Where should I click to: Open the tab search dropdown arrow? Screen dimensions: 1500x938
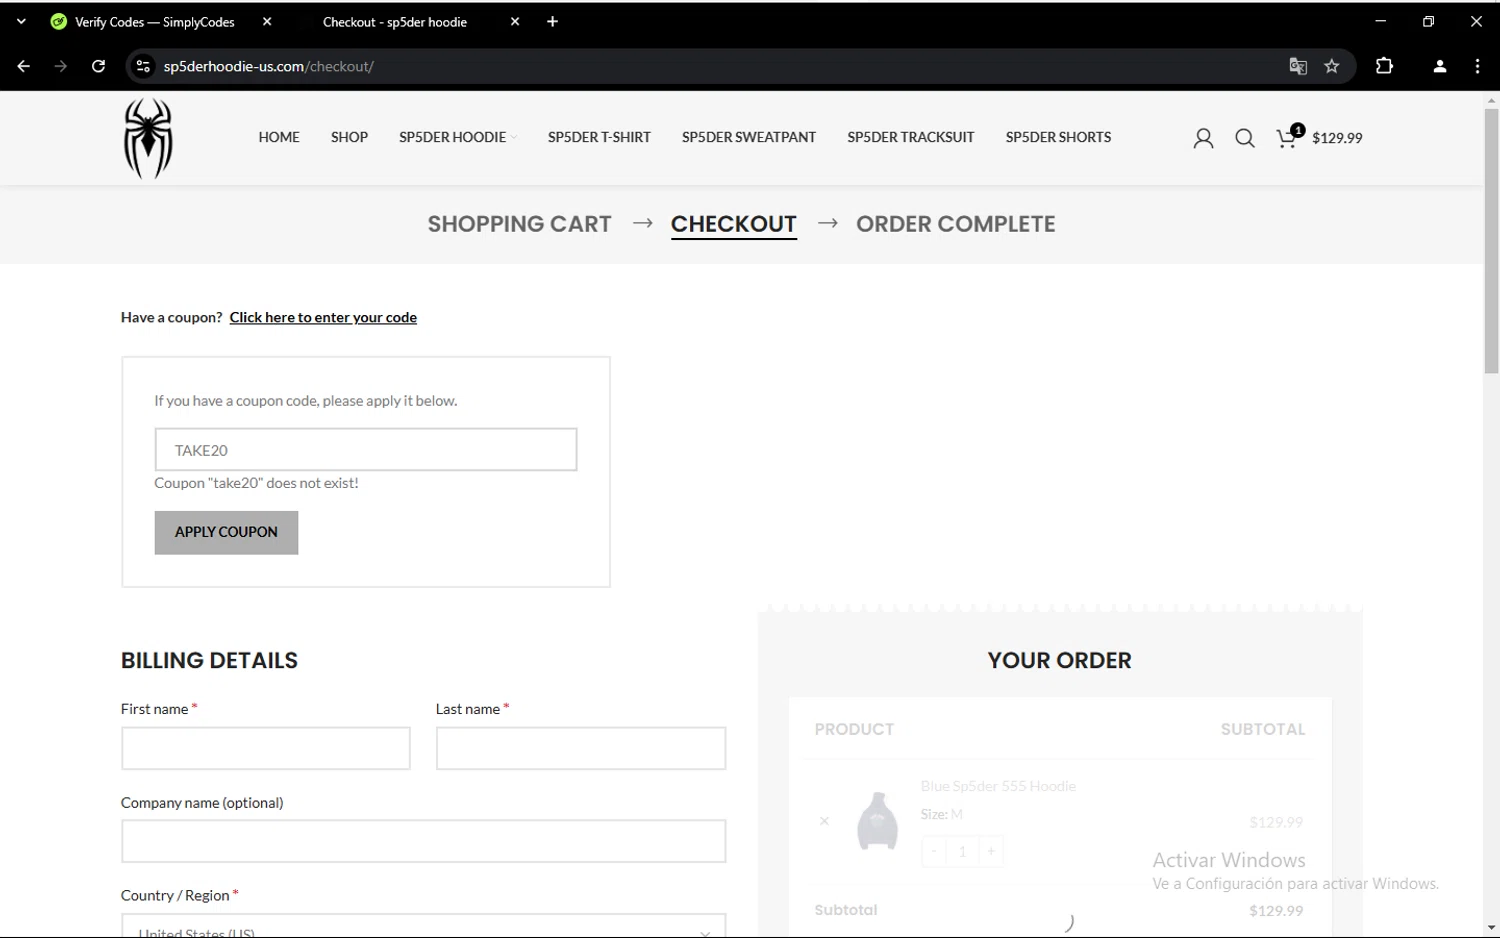pyautogui.click(x=21, y=21)
